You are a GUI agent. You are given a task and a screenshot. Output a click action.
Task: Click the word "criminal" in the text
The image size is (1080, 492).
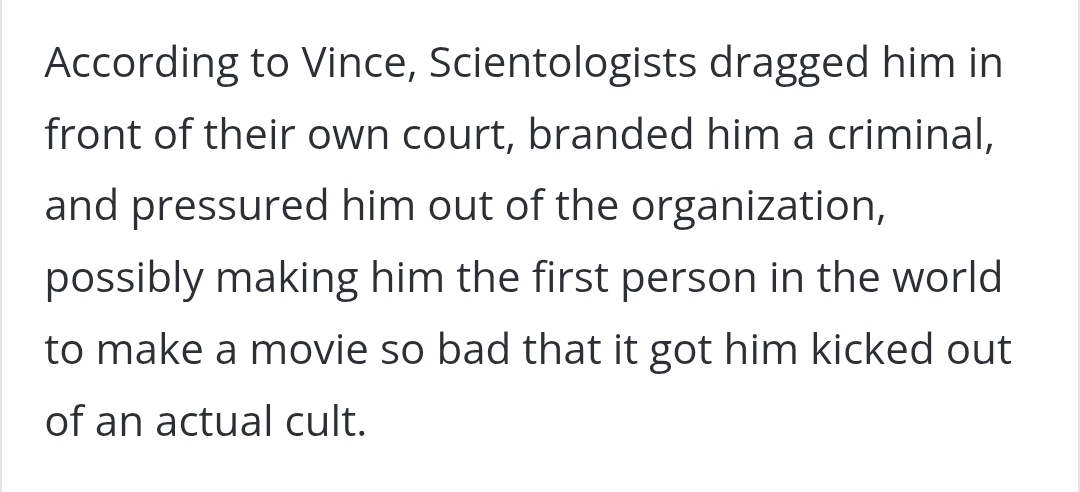(904, 136)
